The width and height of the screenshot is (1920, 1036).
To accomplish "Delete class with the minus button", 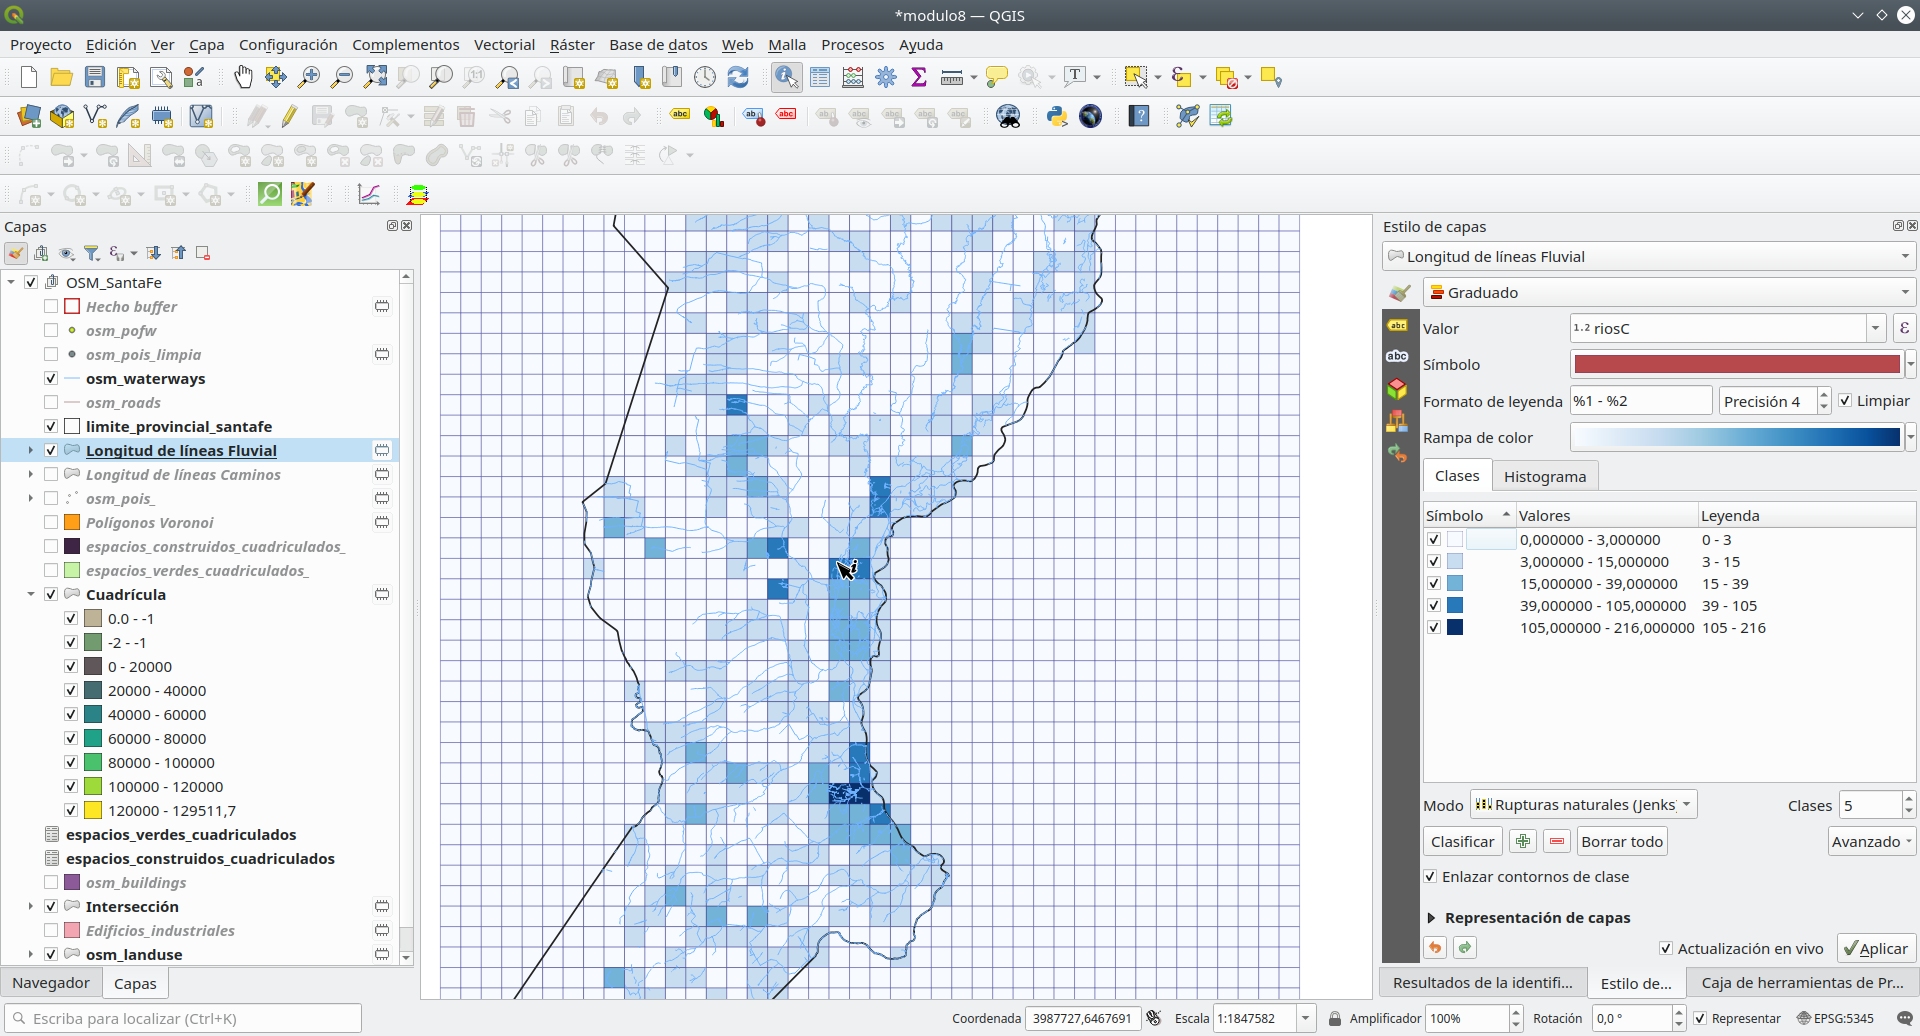I will 1557,842.
